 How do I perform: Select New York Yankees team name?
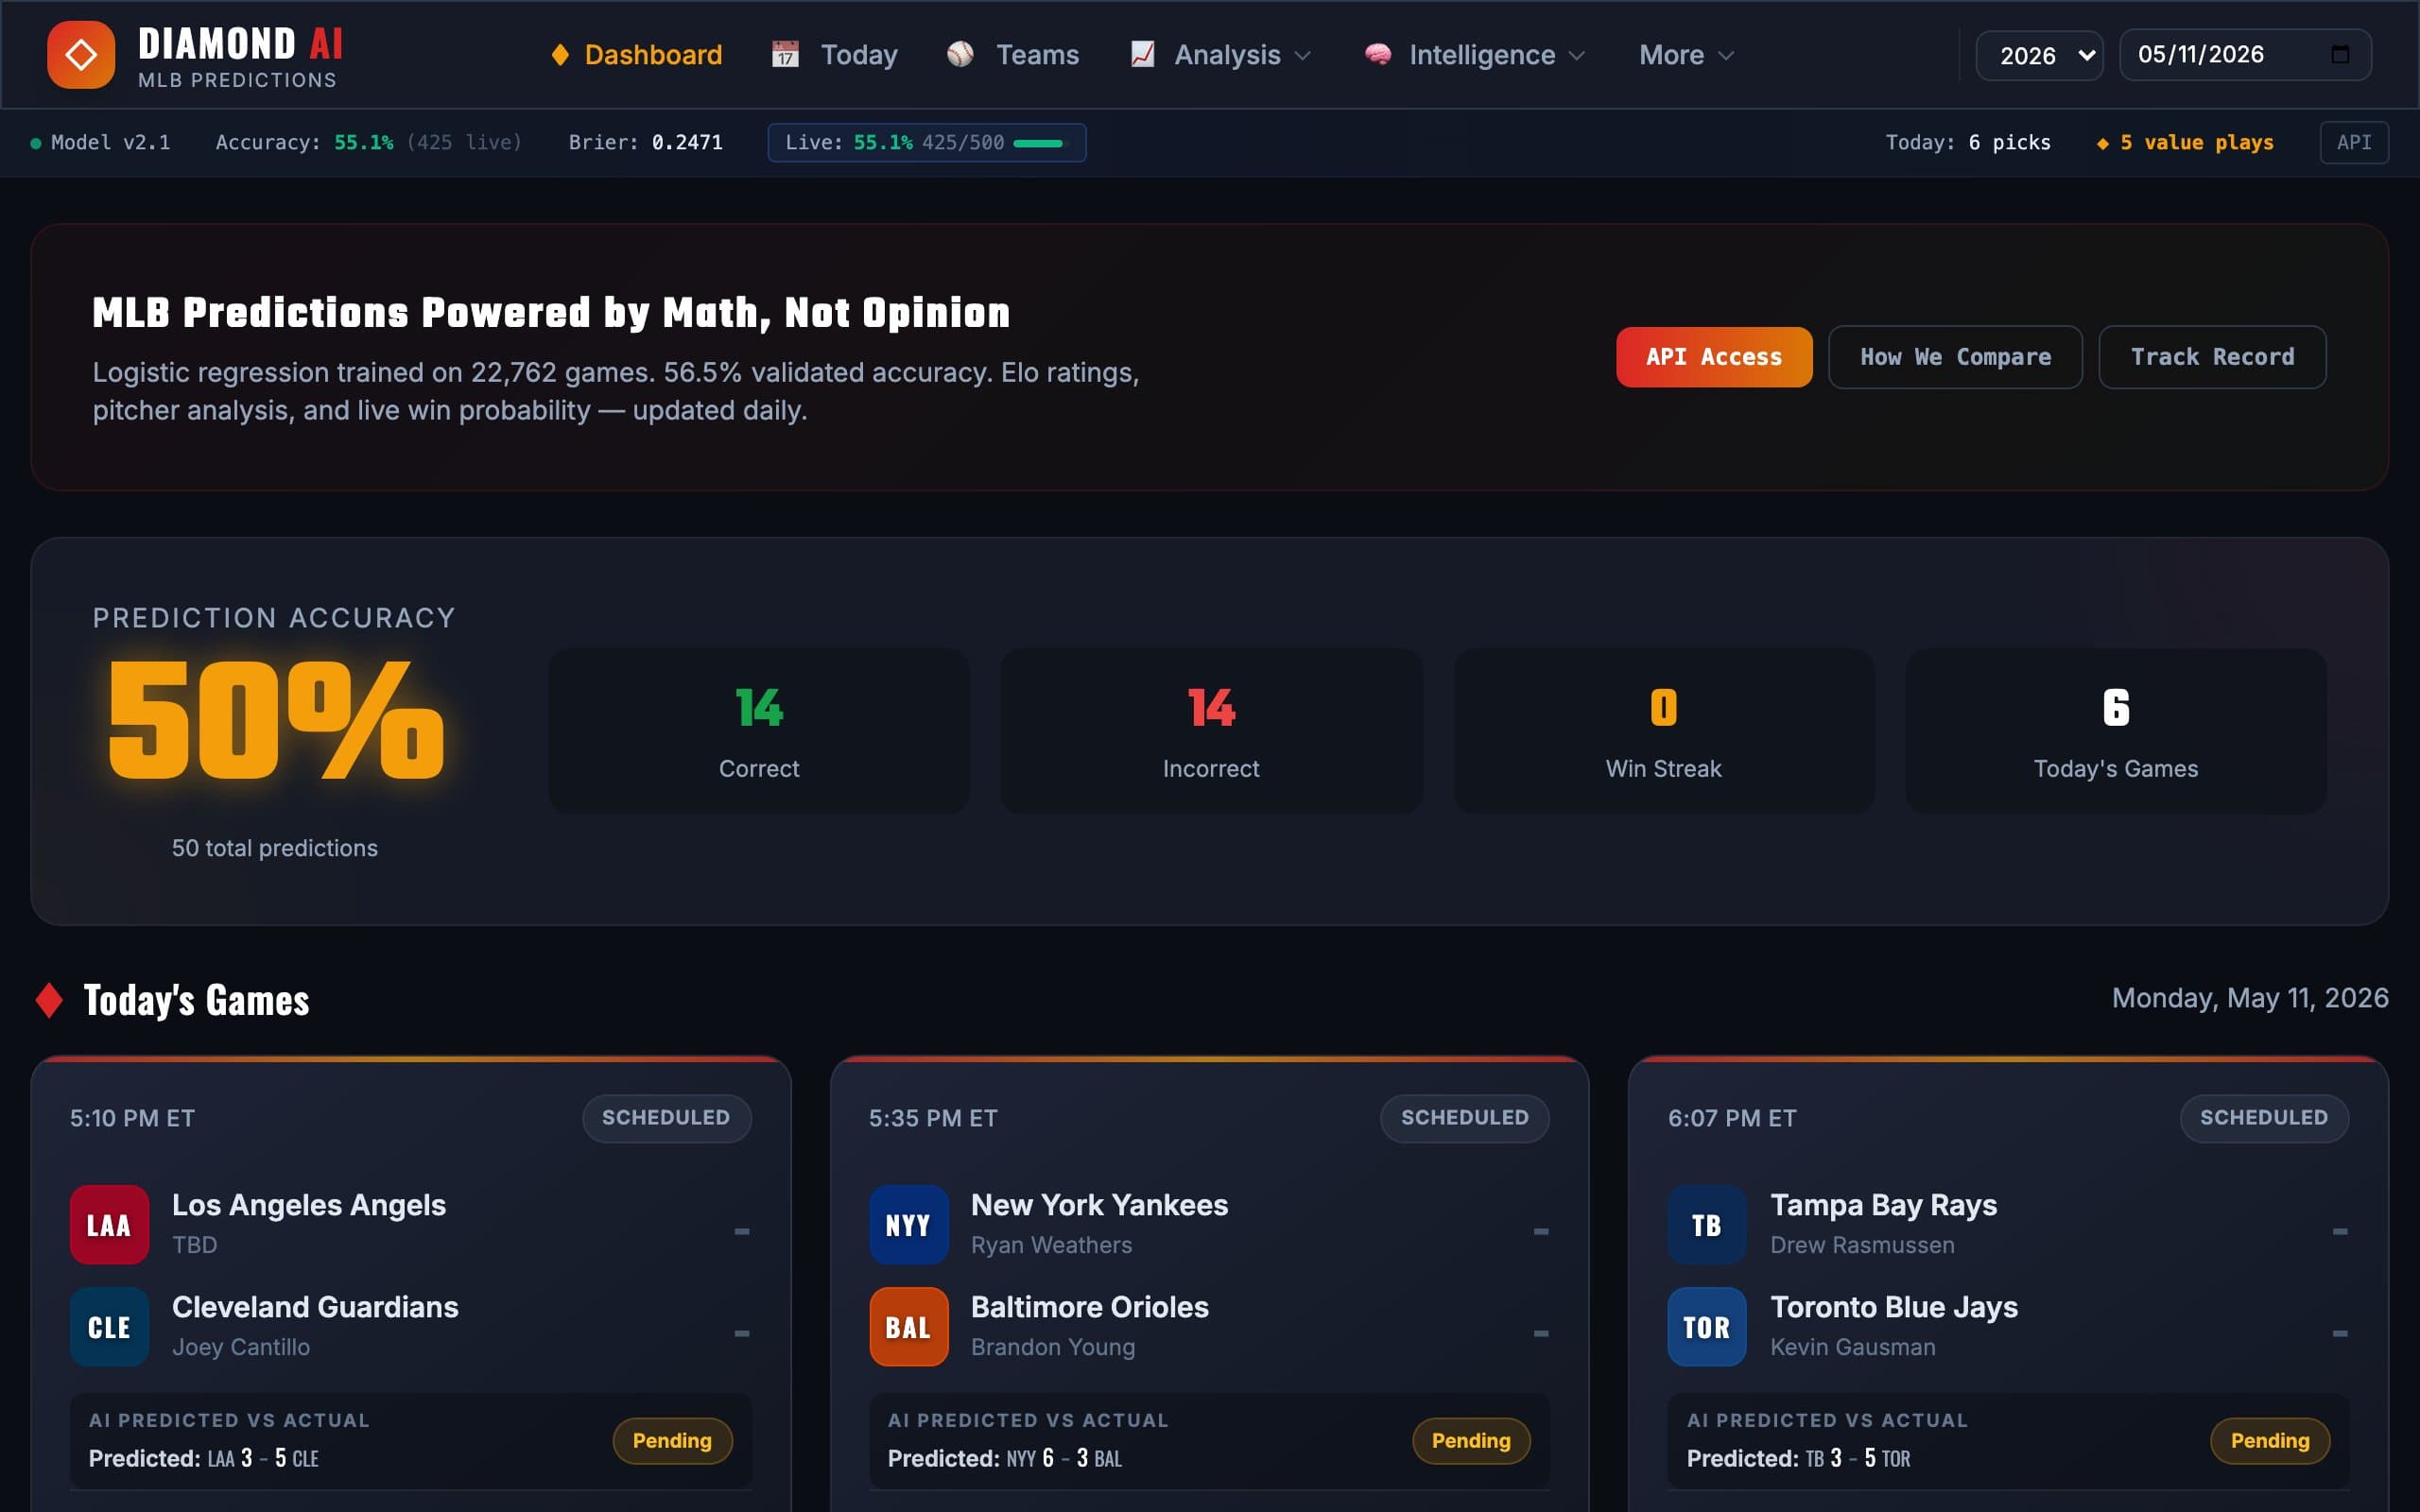(1099, 1206)
